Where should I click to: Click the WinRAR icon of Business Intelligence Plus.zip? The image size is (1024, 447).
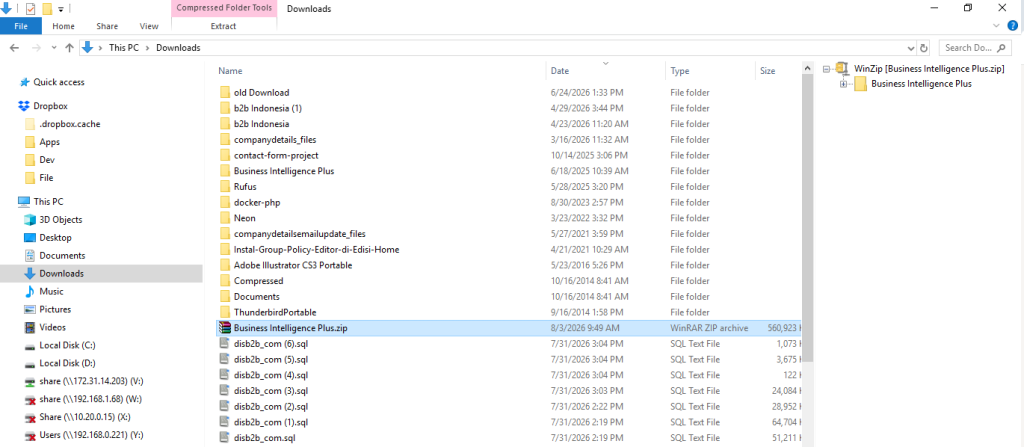coord(225,328)
